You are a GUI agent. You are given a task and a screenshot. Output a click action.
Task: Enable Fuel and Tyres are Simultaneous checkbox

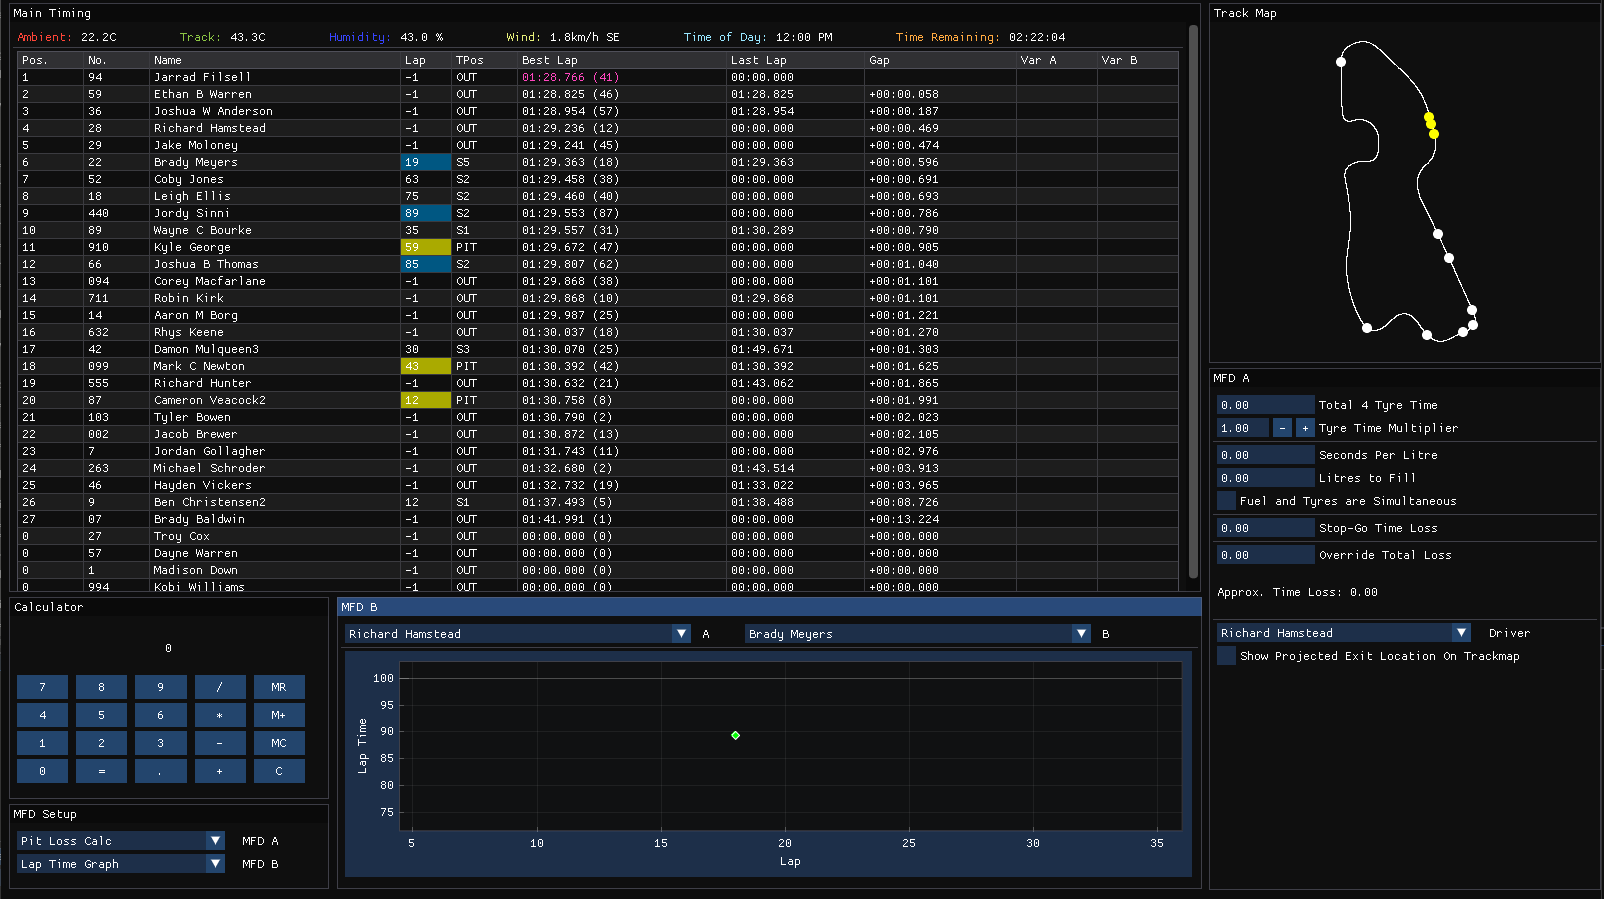[x=1226, y=501]
